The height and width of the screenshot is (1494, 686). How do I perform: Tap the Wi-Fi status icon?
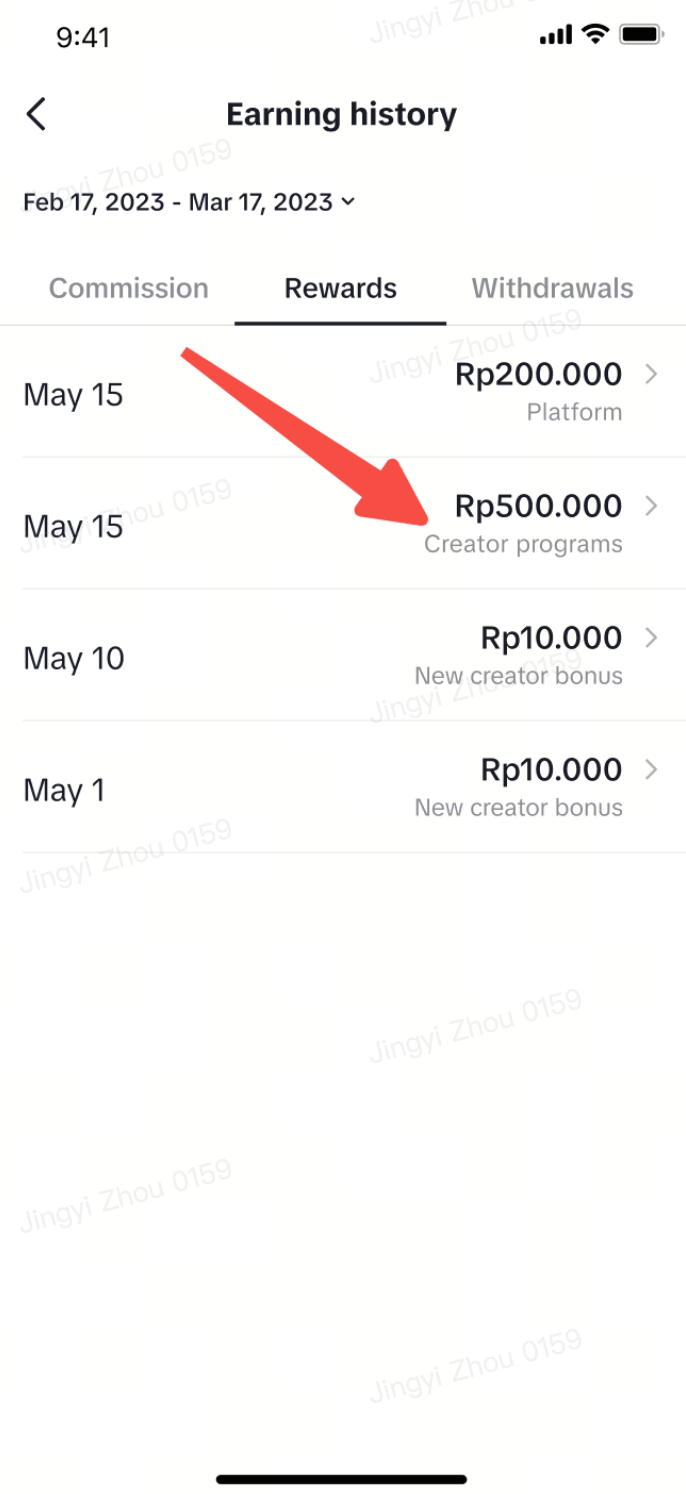coord(595,35)
